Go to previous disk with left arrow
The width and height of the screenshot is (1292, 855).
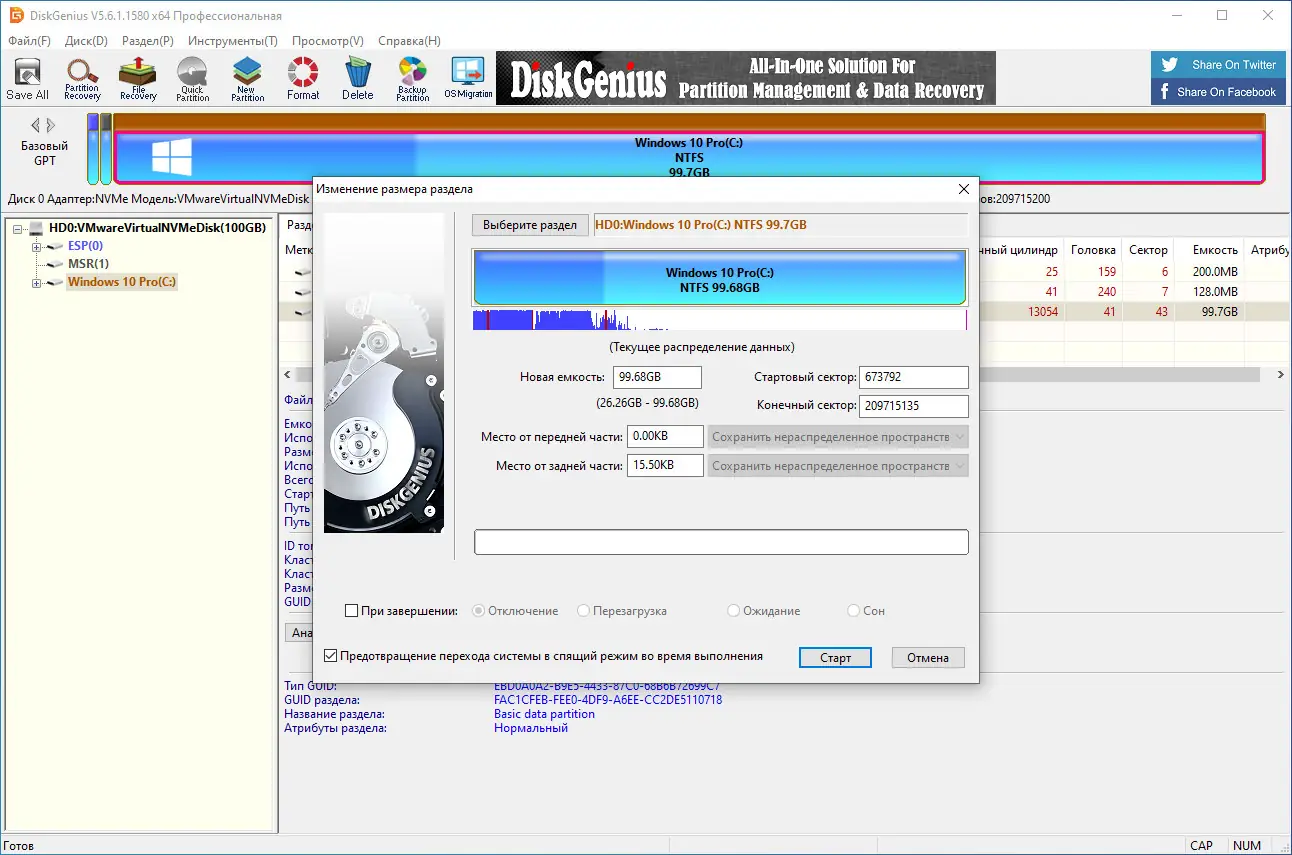click(36, 126)
